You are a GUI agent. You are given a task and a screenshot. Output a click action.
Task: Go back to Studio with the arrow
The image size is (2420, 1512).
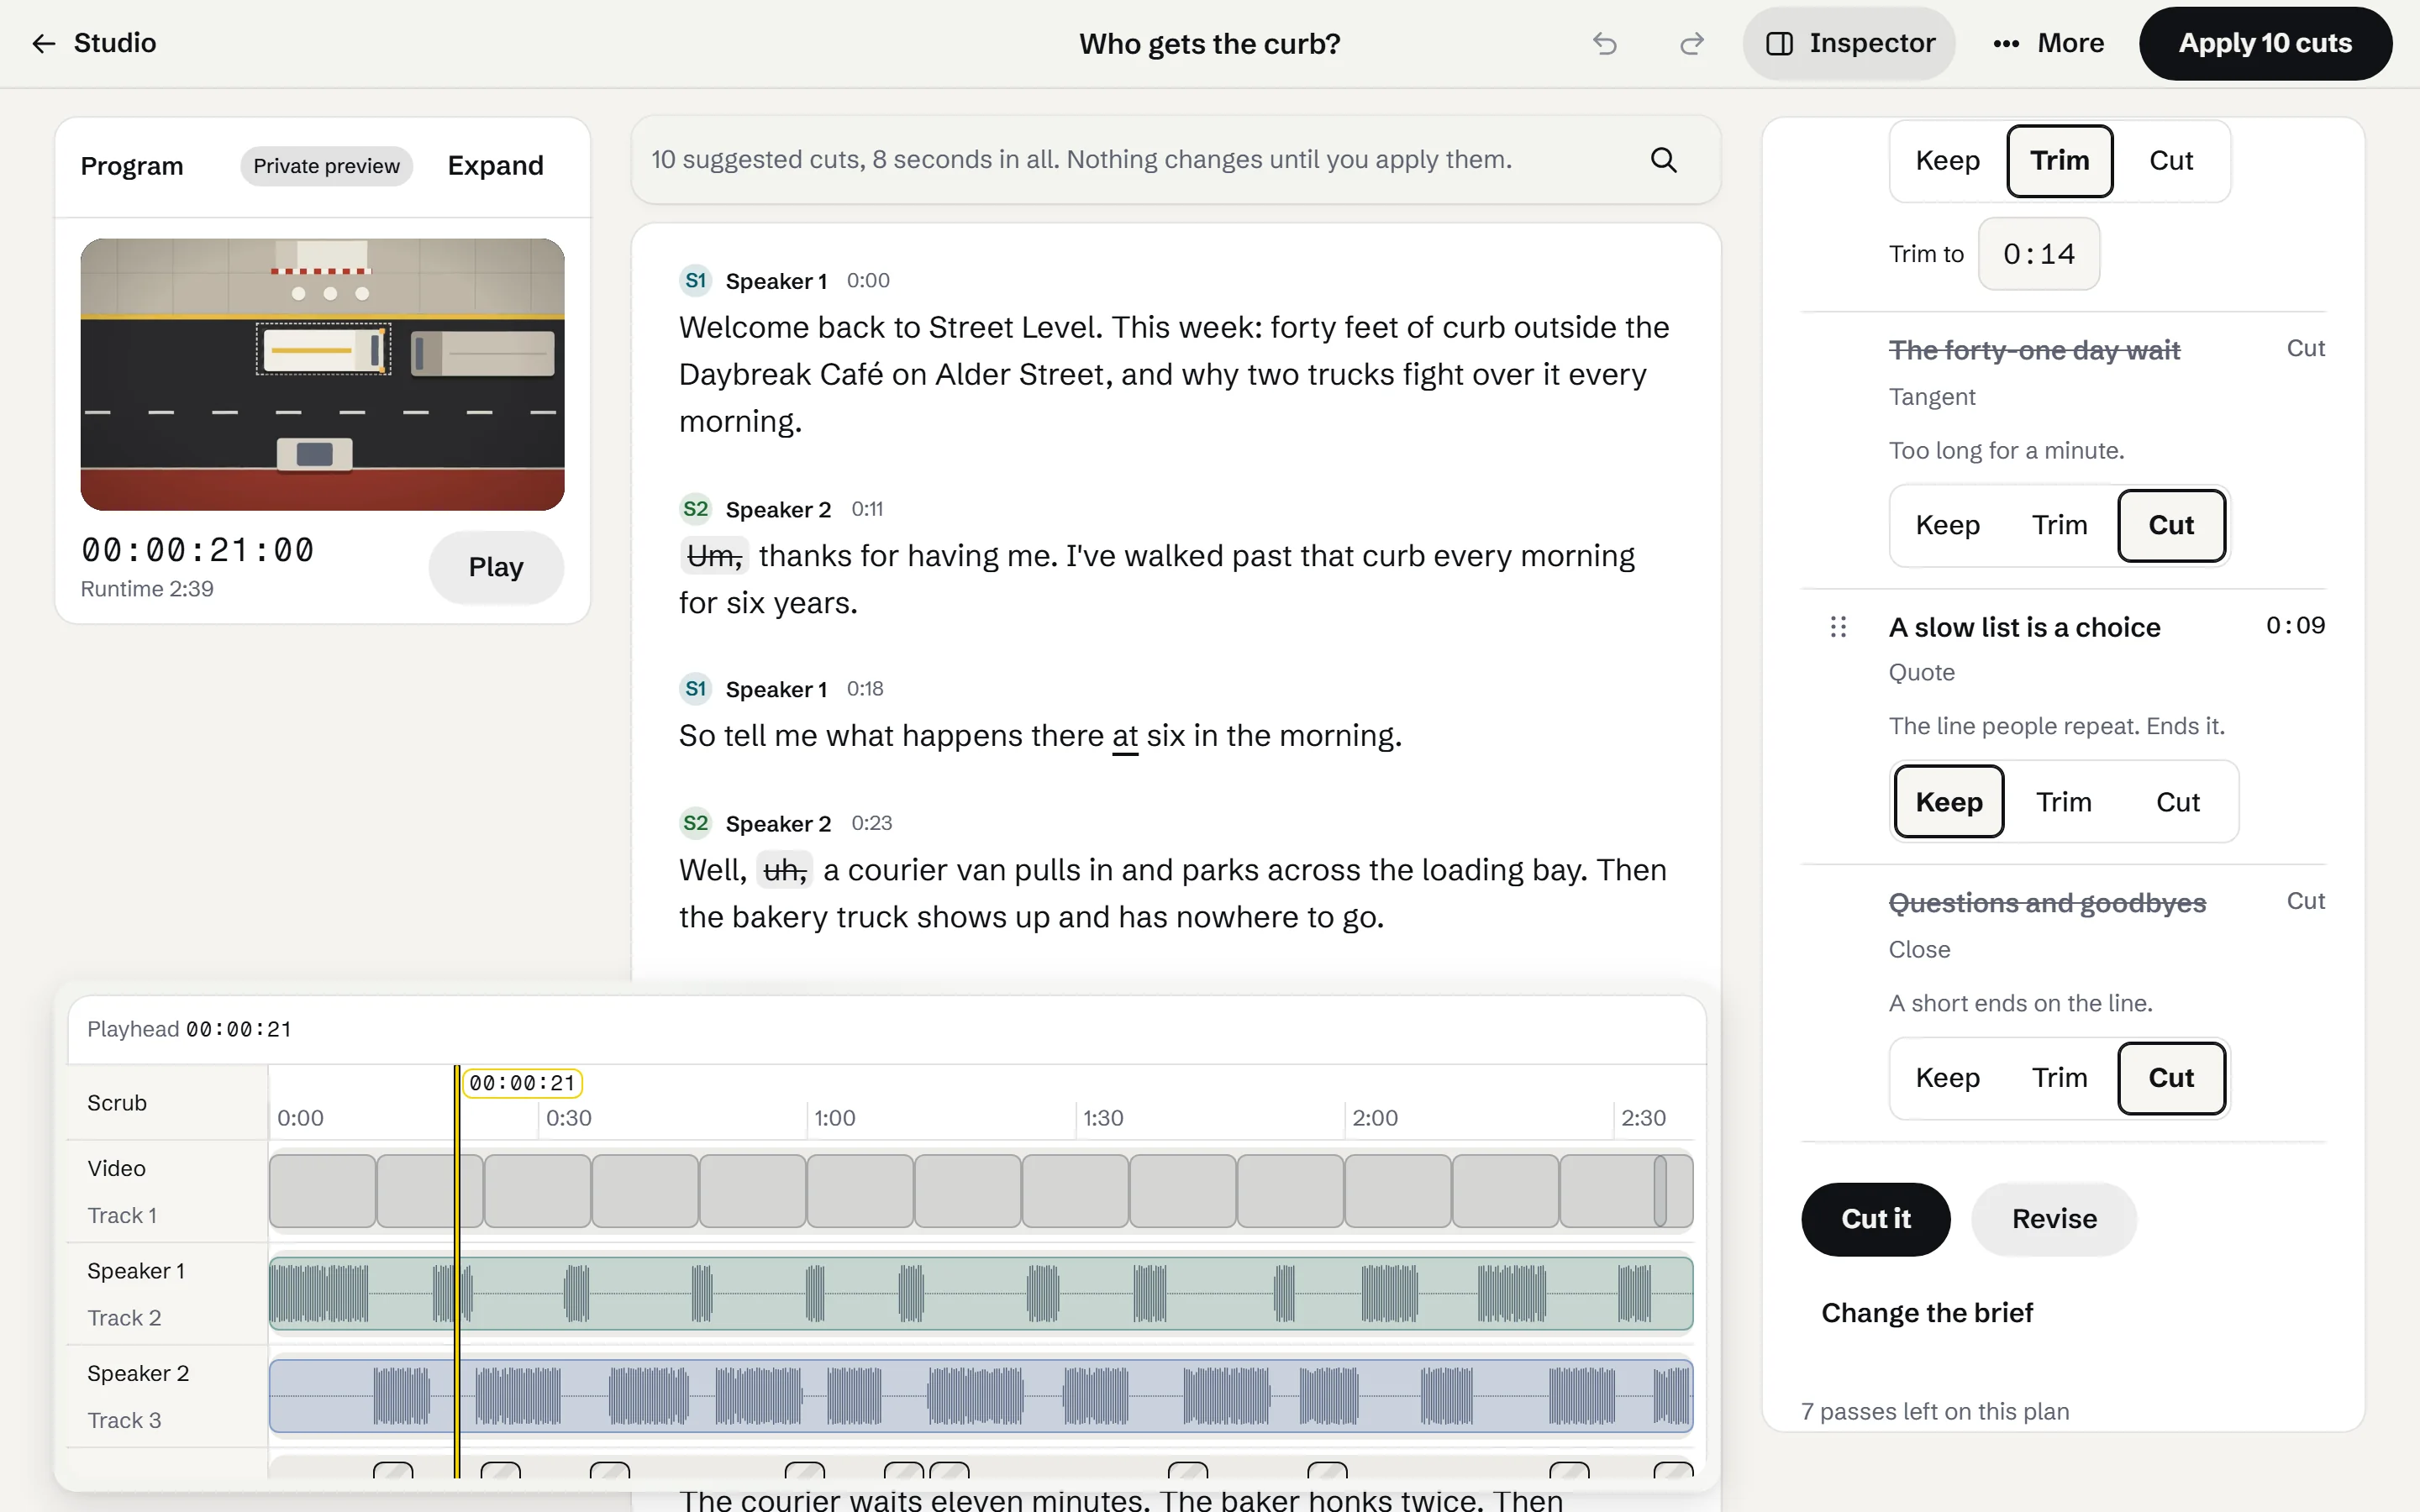(93, 43)
